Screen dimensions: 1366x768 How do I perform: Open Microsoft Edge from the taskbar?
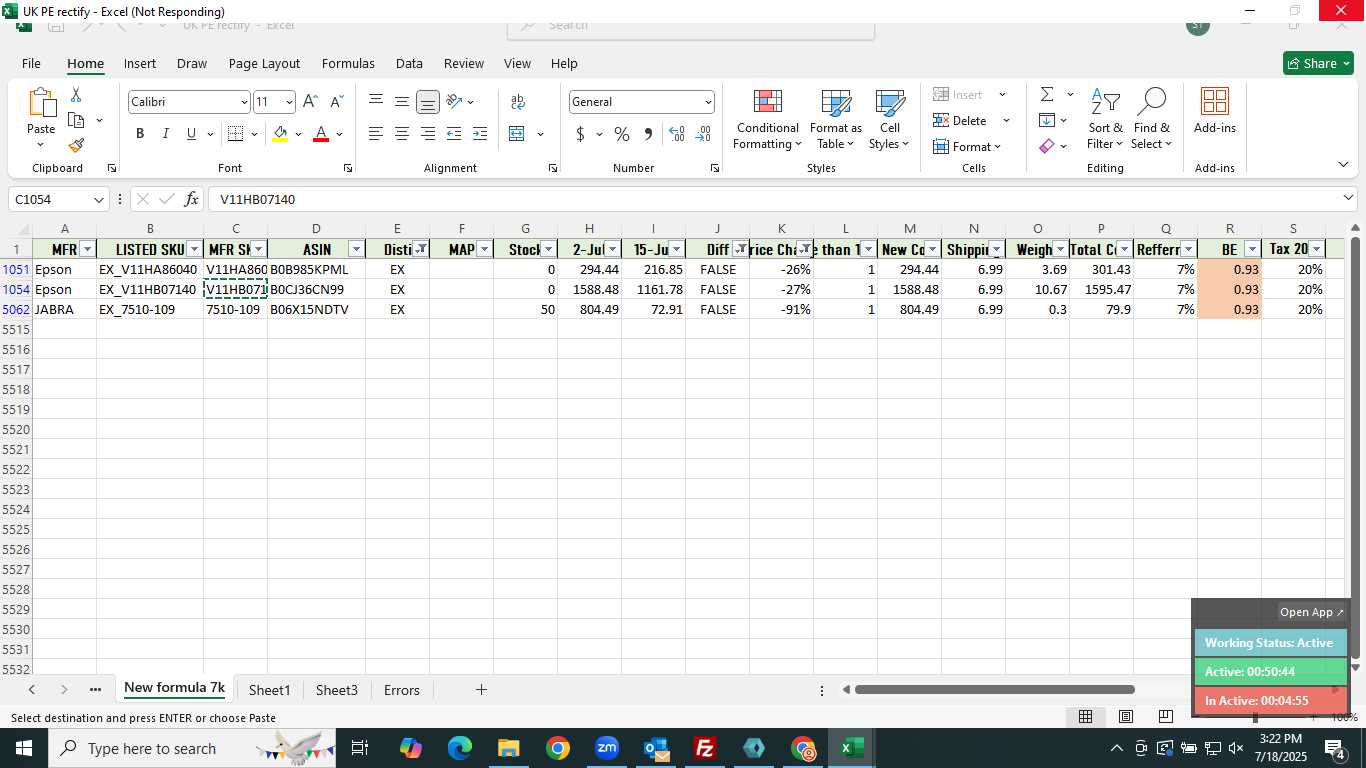(x=459, y=748)
